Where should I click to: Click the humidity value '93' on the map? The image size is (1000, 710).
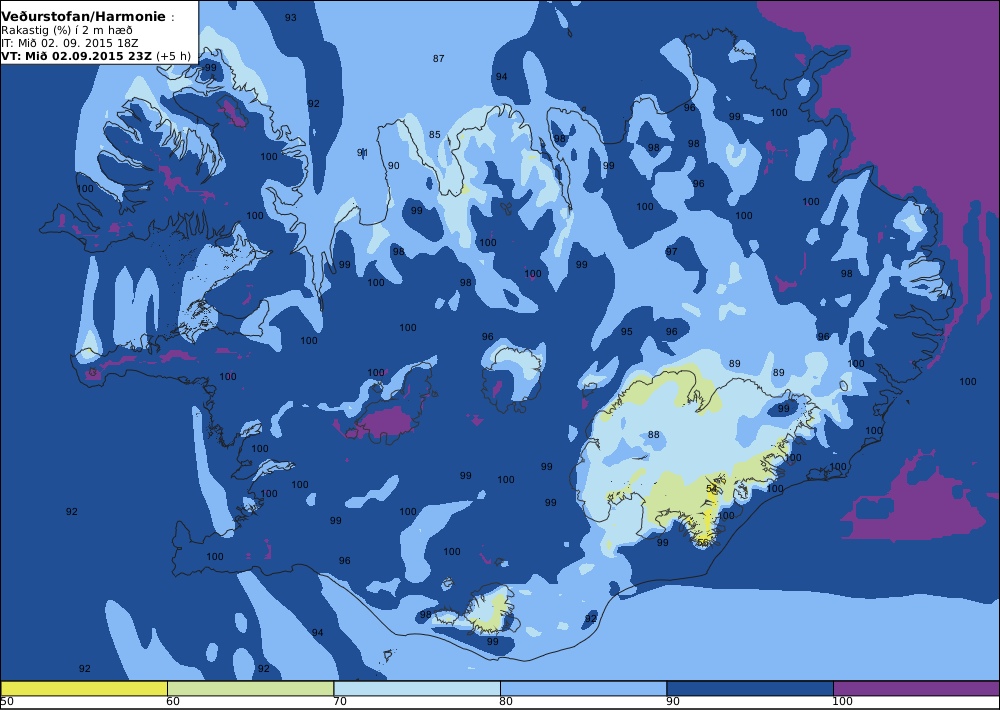coord(290,18)
